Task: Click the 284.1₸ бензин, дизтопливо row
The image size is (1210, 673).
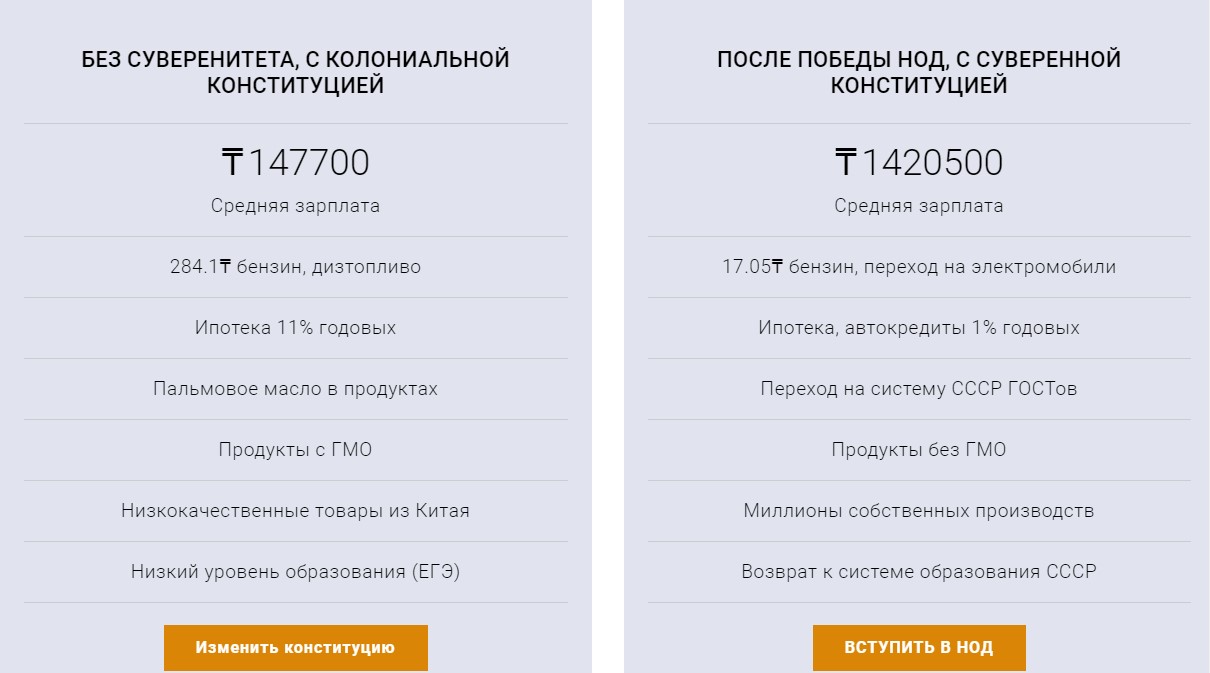Action: pos(296,267)
